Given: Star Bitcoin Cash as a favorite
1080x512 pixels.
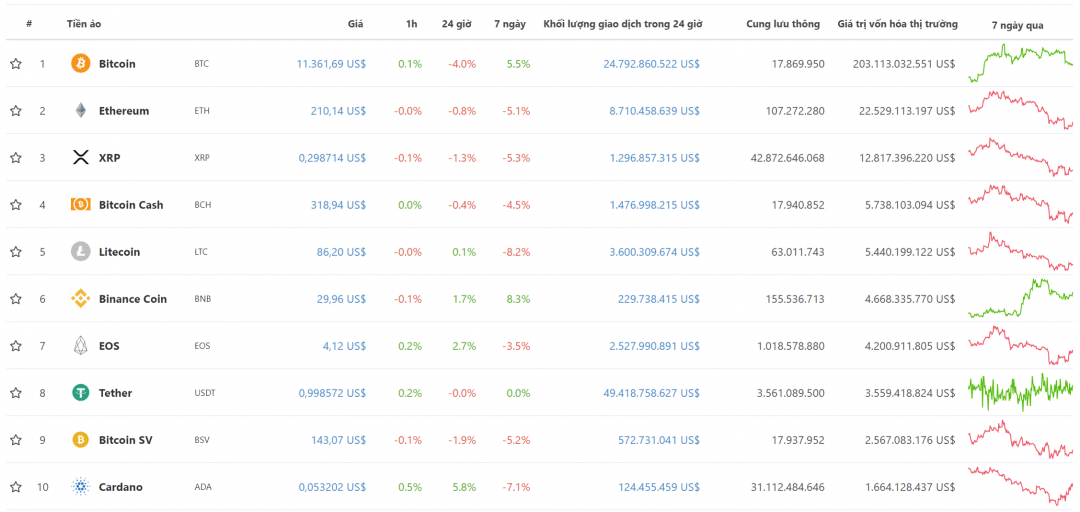Looking at the screenshot, I should (16, 205).
